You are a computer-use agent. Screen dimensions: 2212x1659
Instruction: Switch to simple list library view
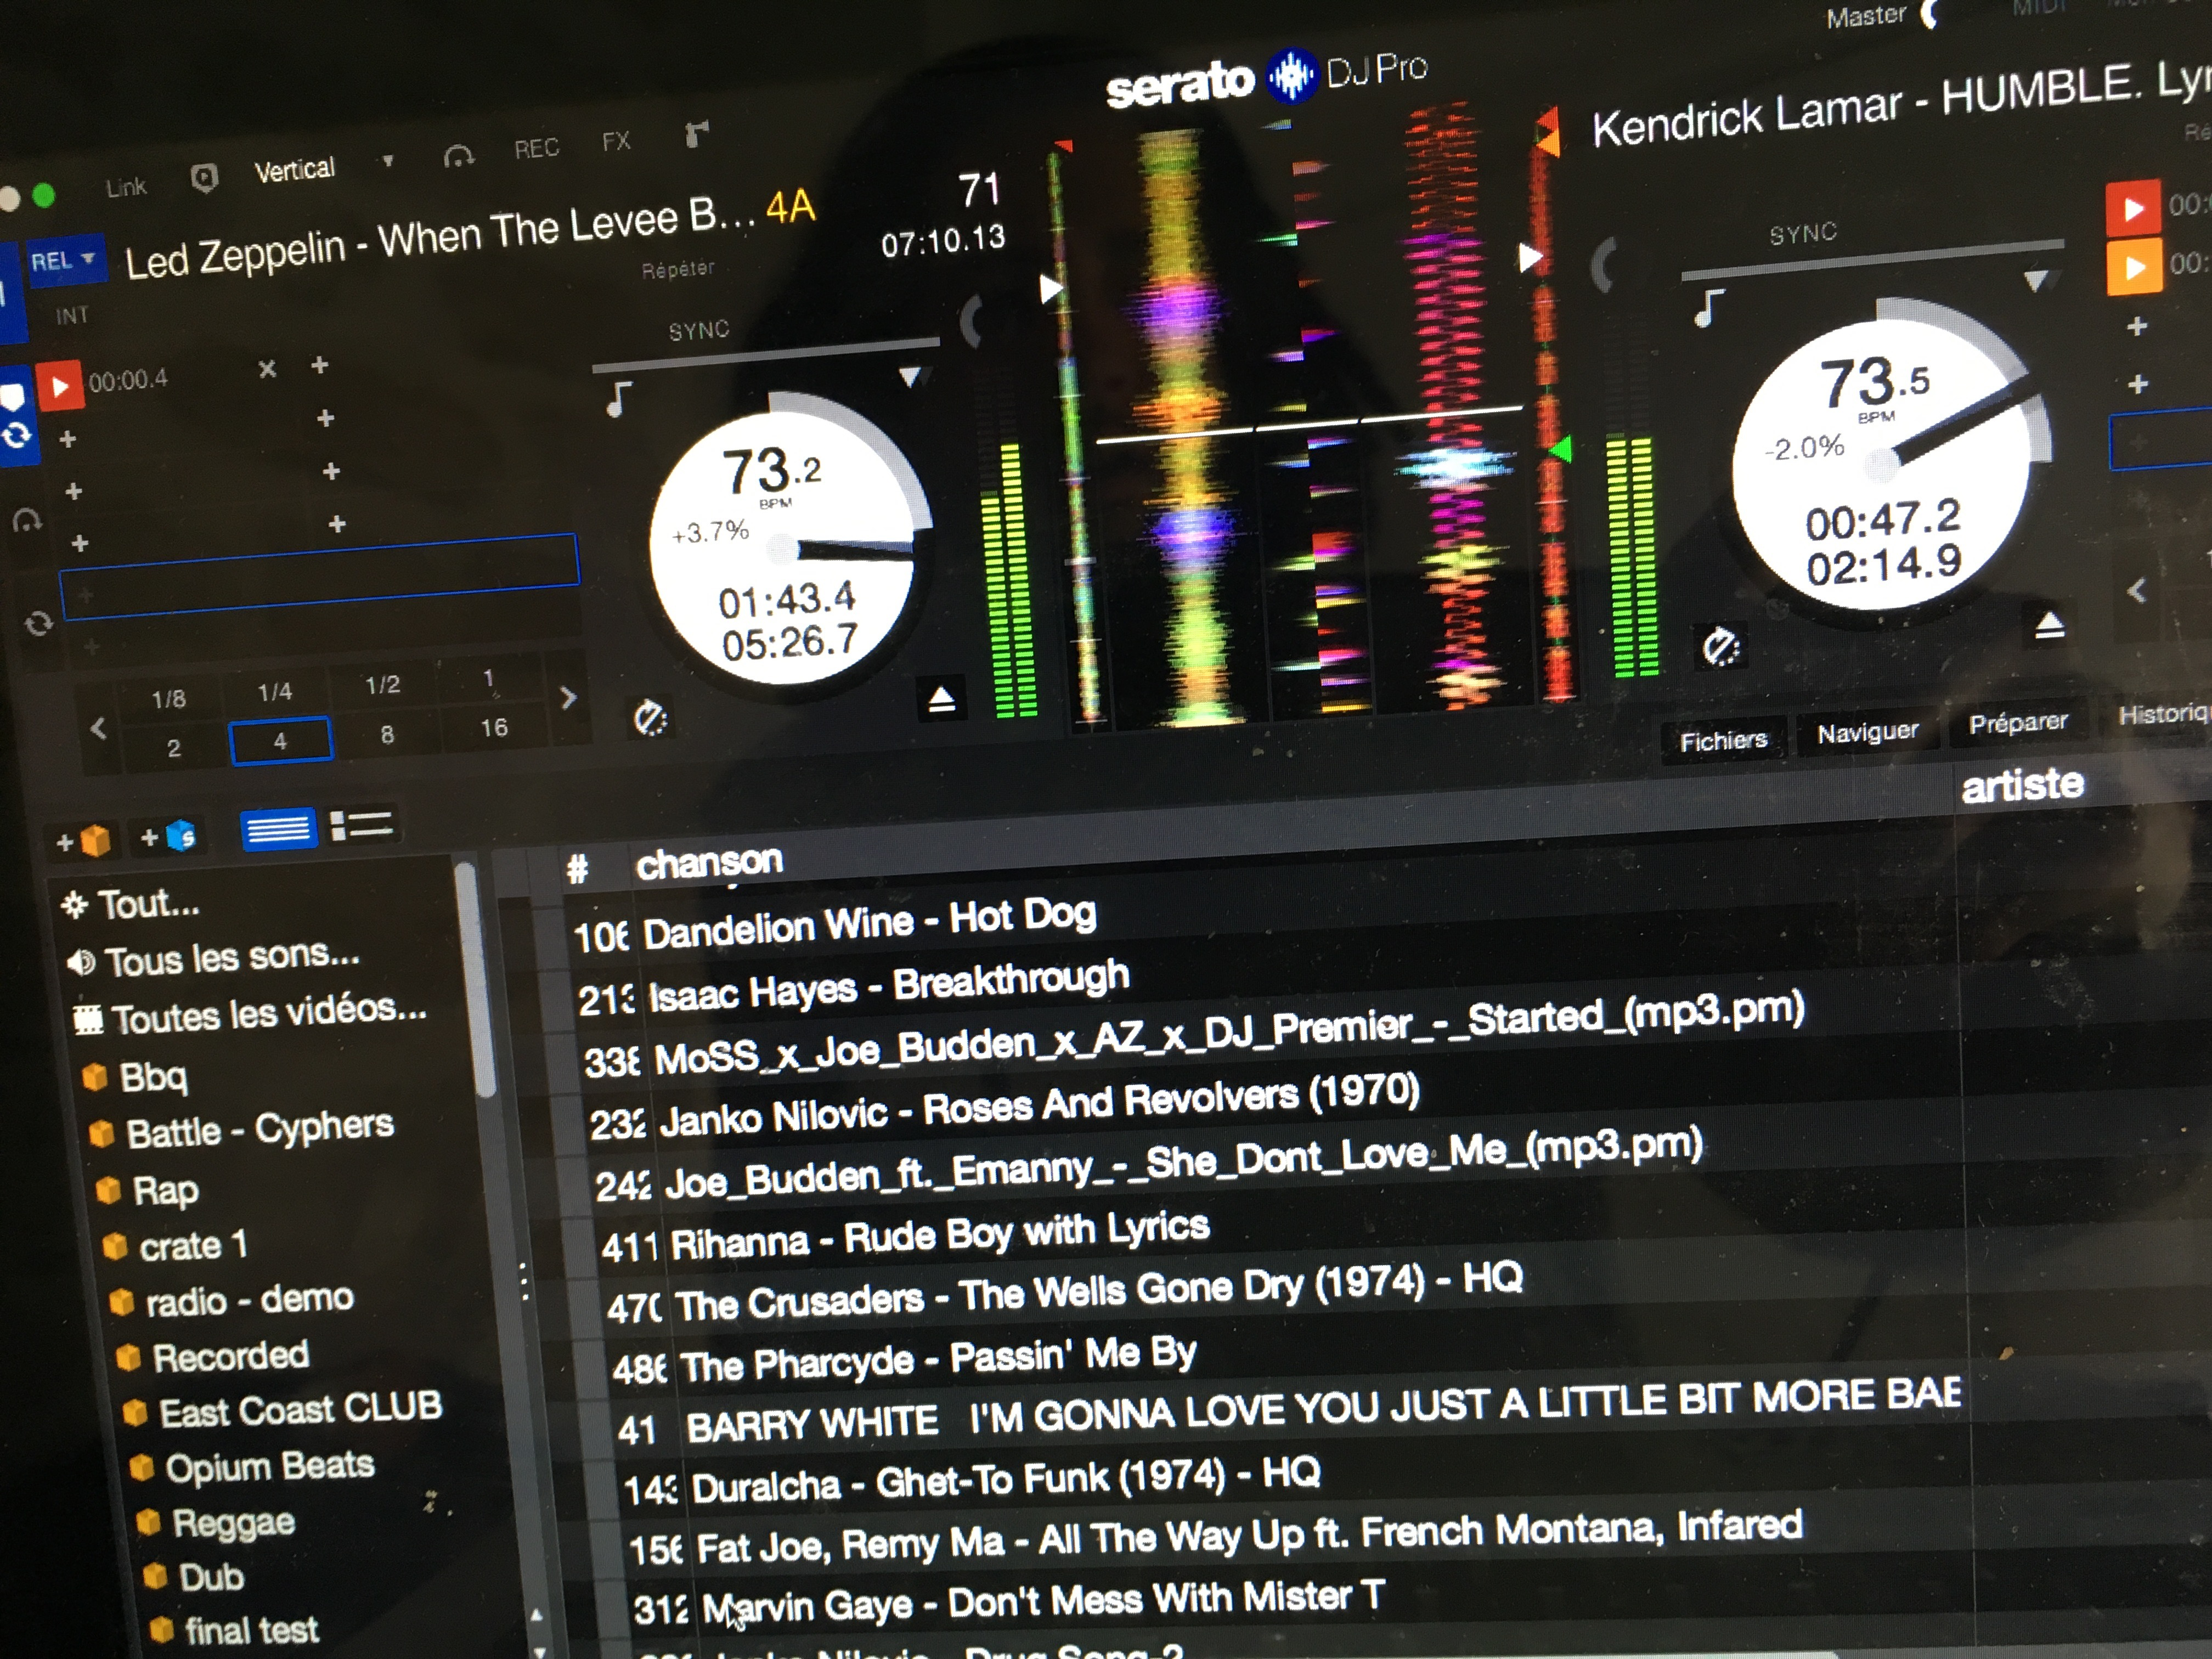coord(278,829)
